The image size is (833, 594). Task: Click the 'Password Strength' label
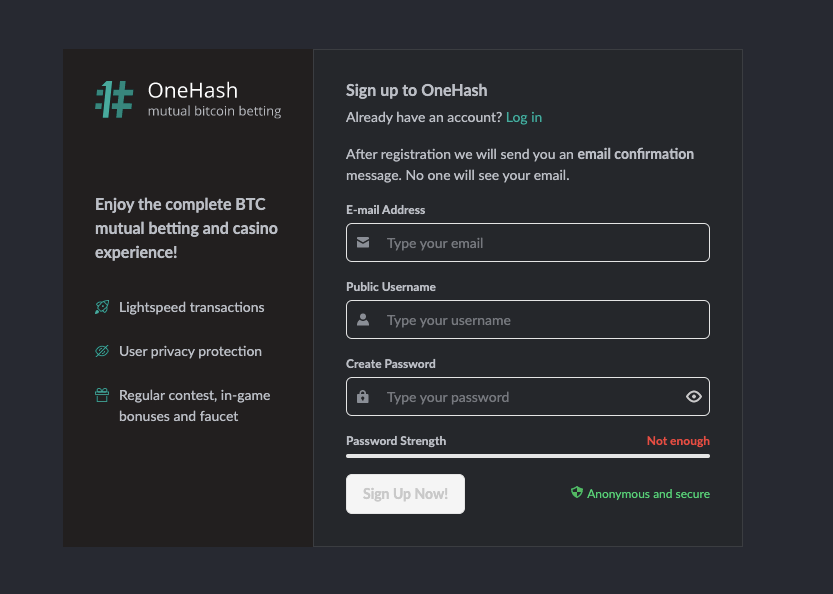pos(396,441)
